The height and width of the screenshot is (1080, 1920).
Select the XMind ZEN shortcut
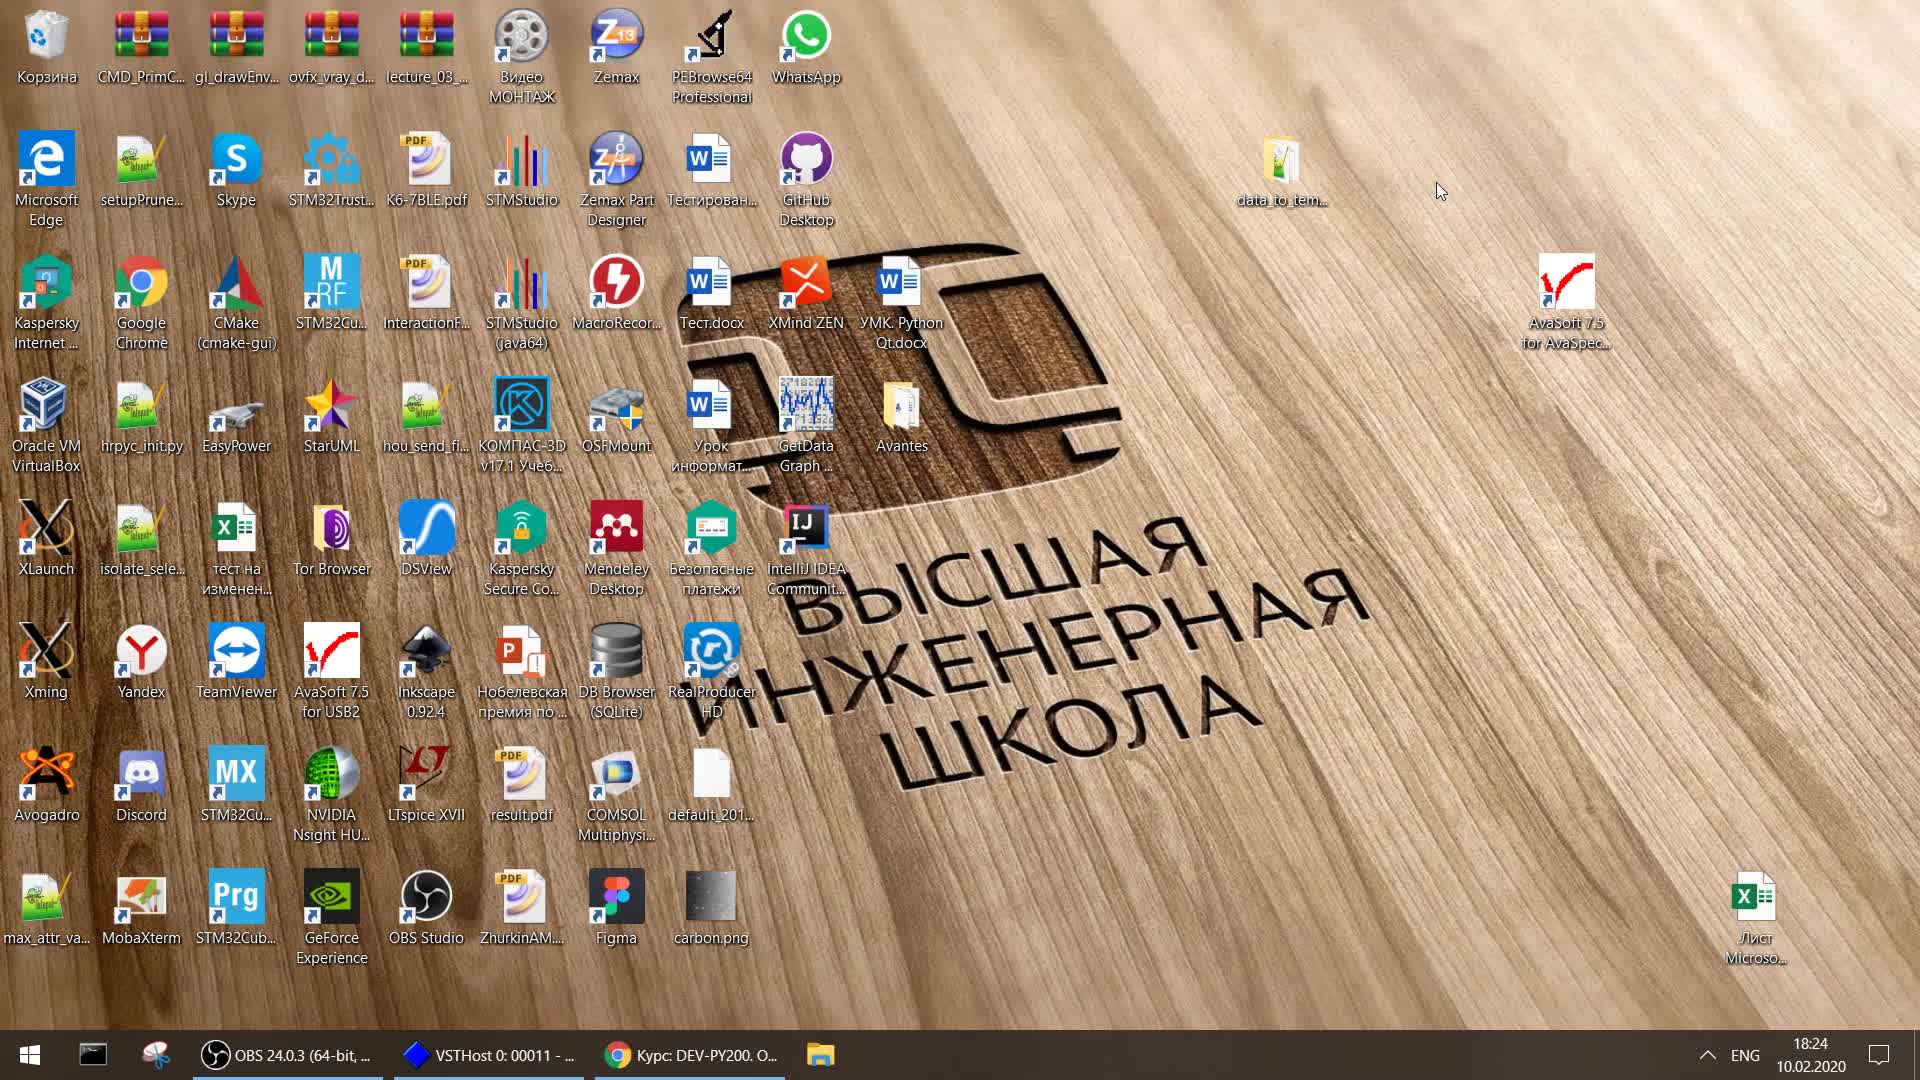[x=806, y=293]
